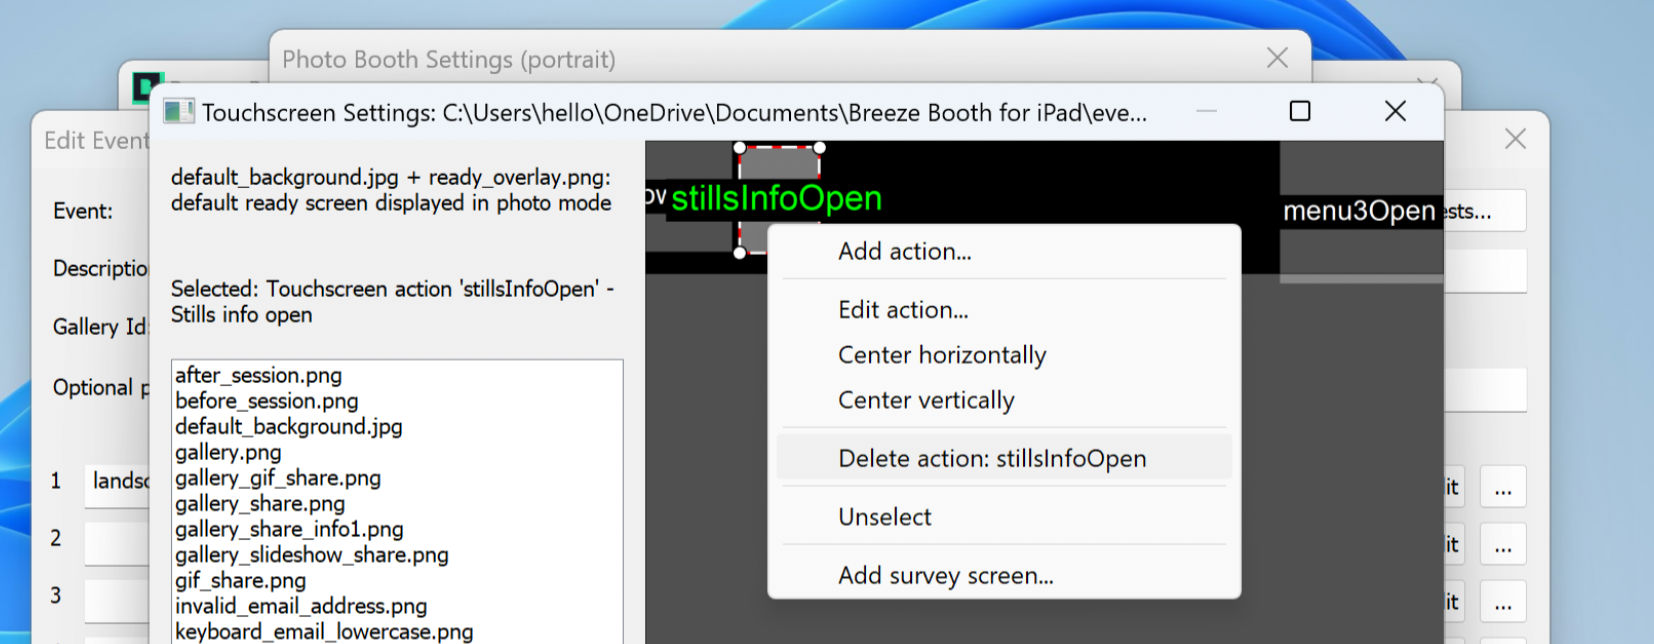Pick gallery_share_info1.png from list
The image size is (1654, 644).
[x=289, y=530]
